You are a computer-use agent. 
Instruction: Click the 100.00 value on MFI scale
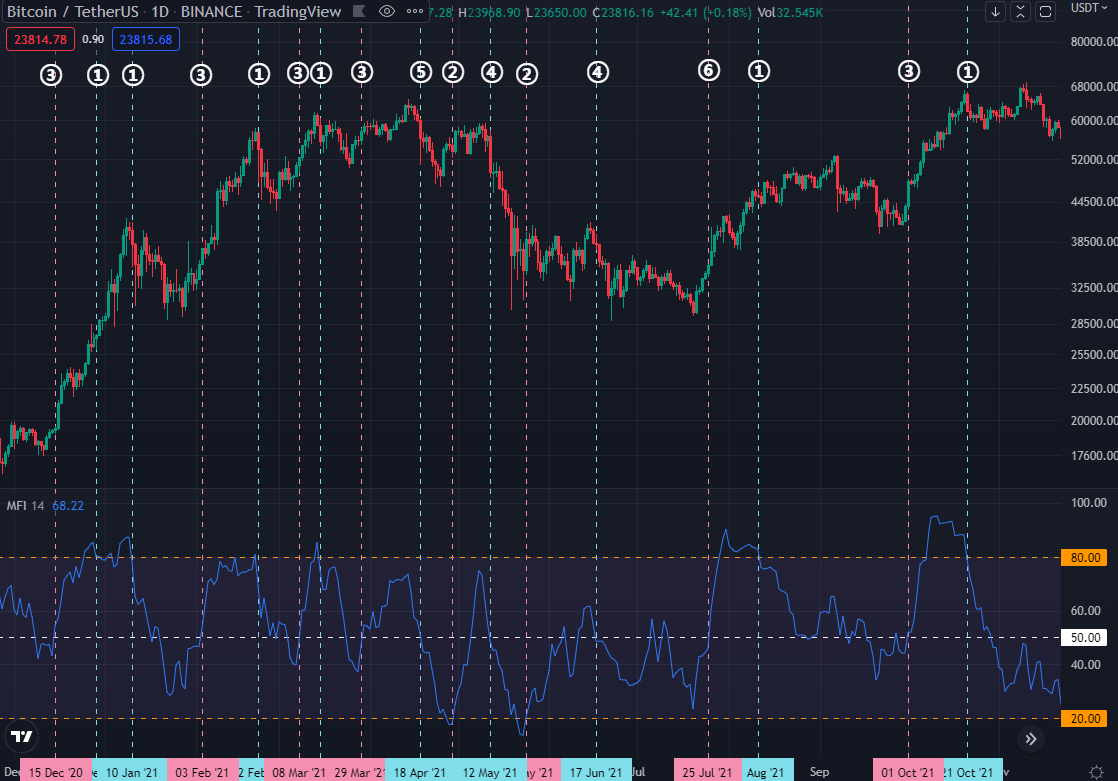(1089, 503)
